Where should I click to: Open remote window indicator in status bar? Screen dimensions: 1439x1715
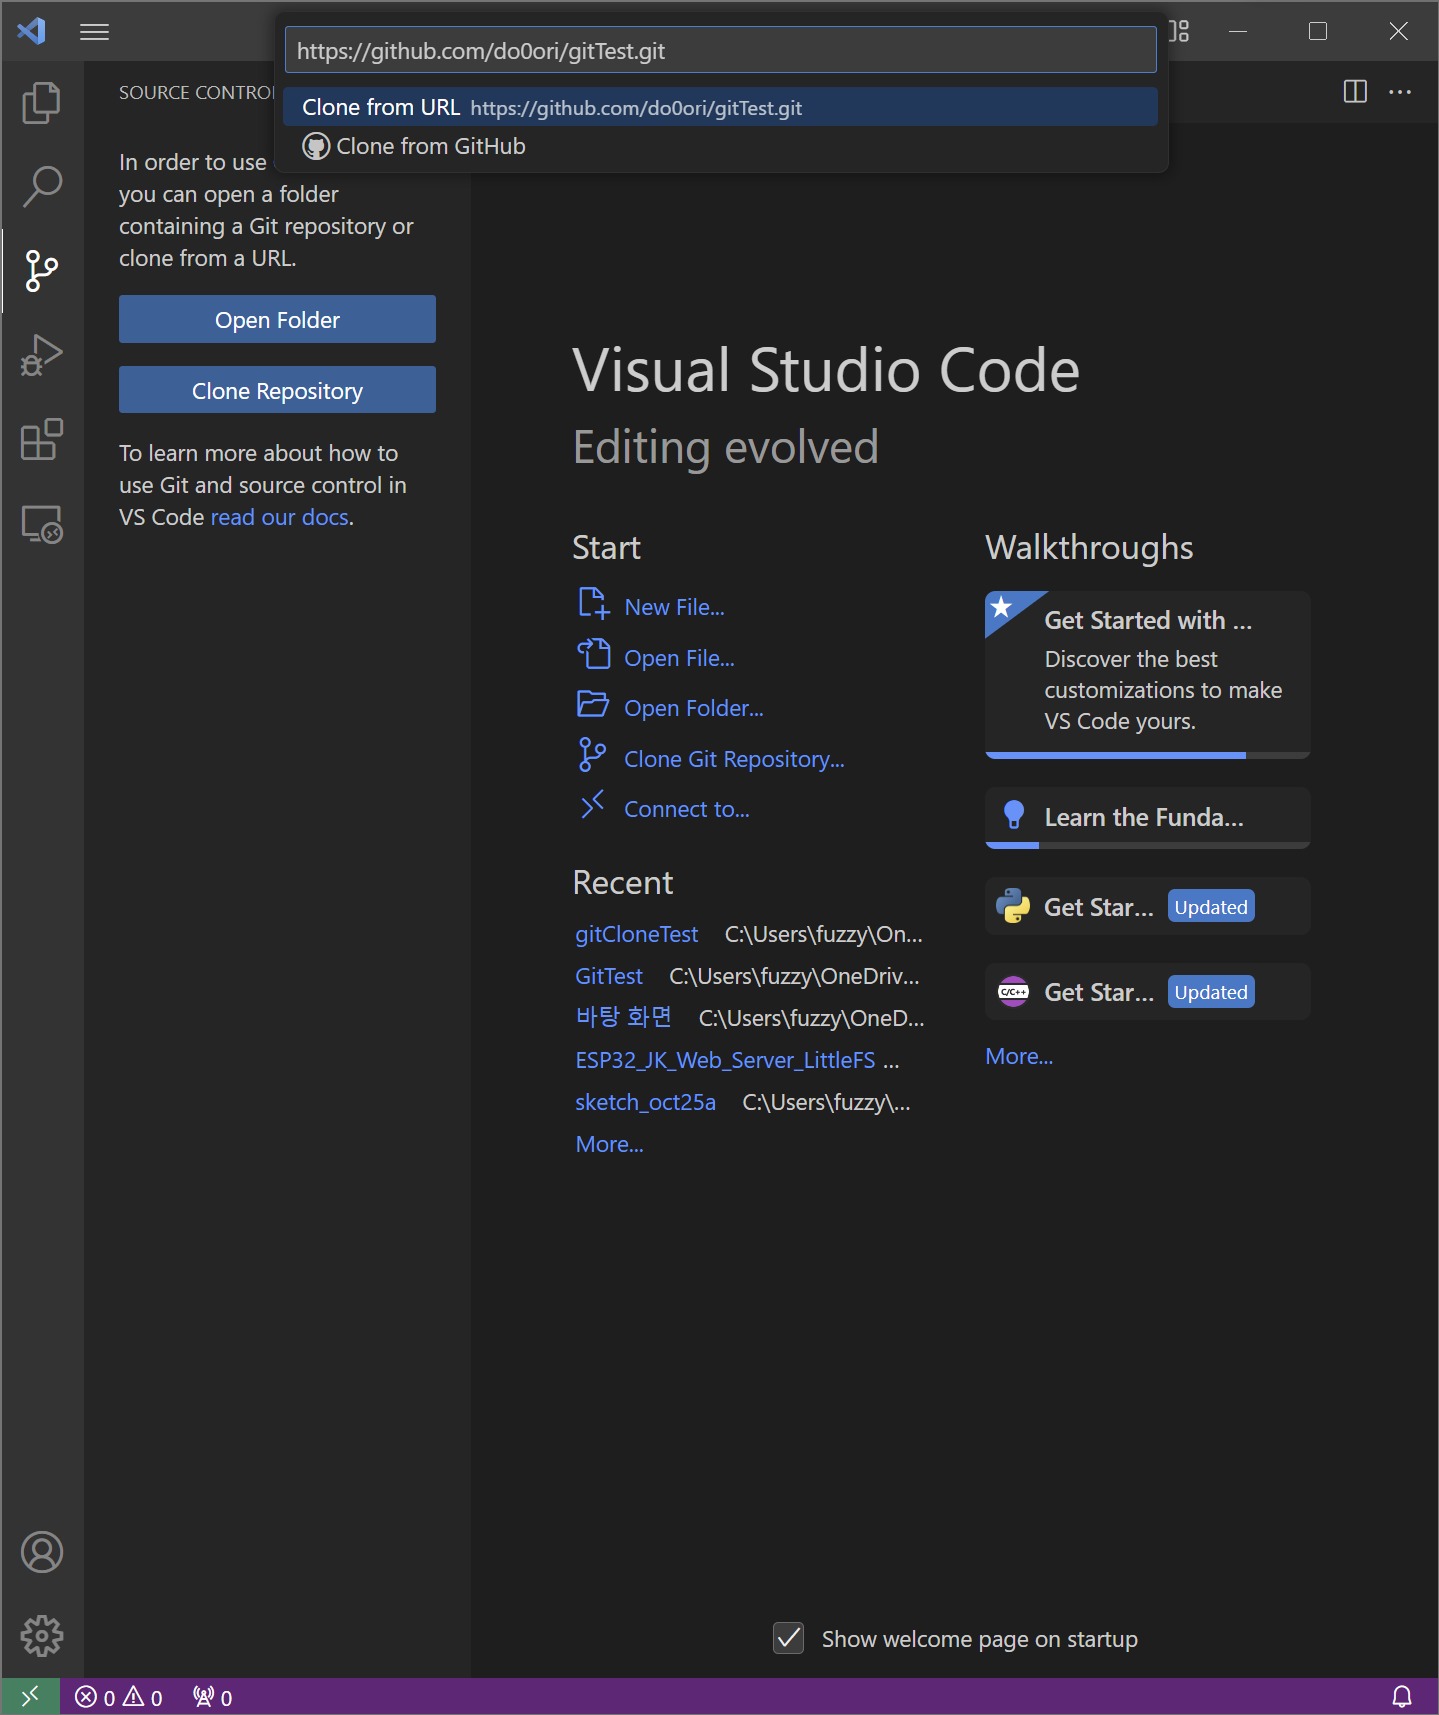click(30, 1696)
